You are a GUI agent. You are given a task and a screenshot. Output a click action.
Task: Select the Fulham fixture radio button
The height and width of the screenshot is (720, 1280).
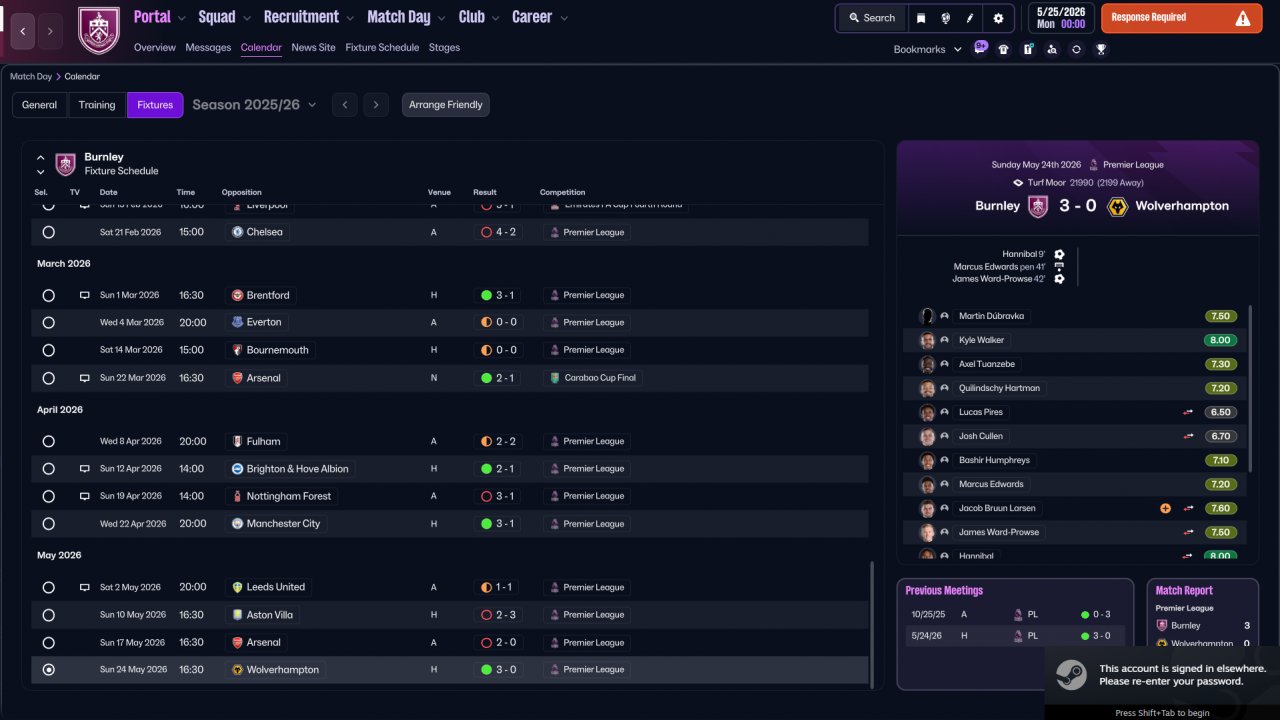click(48, 441)
